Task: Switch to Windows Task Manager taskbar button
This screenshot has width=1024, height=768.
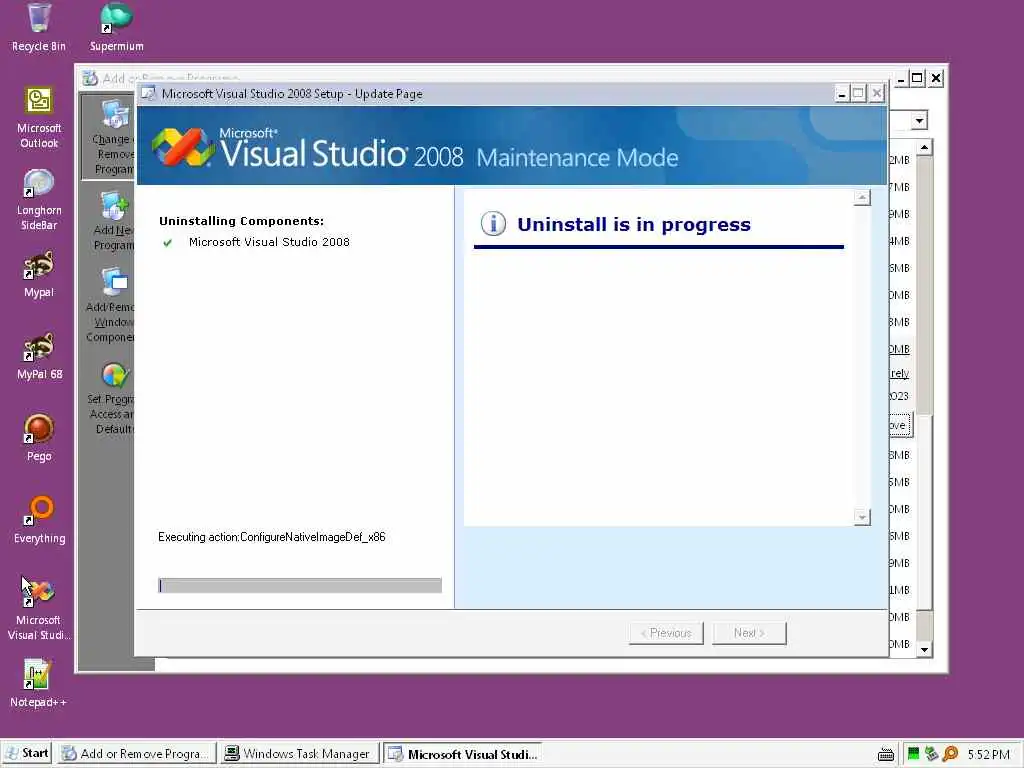Action: [298, 754]
